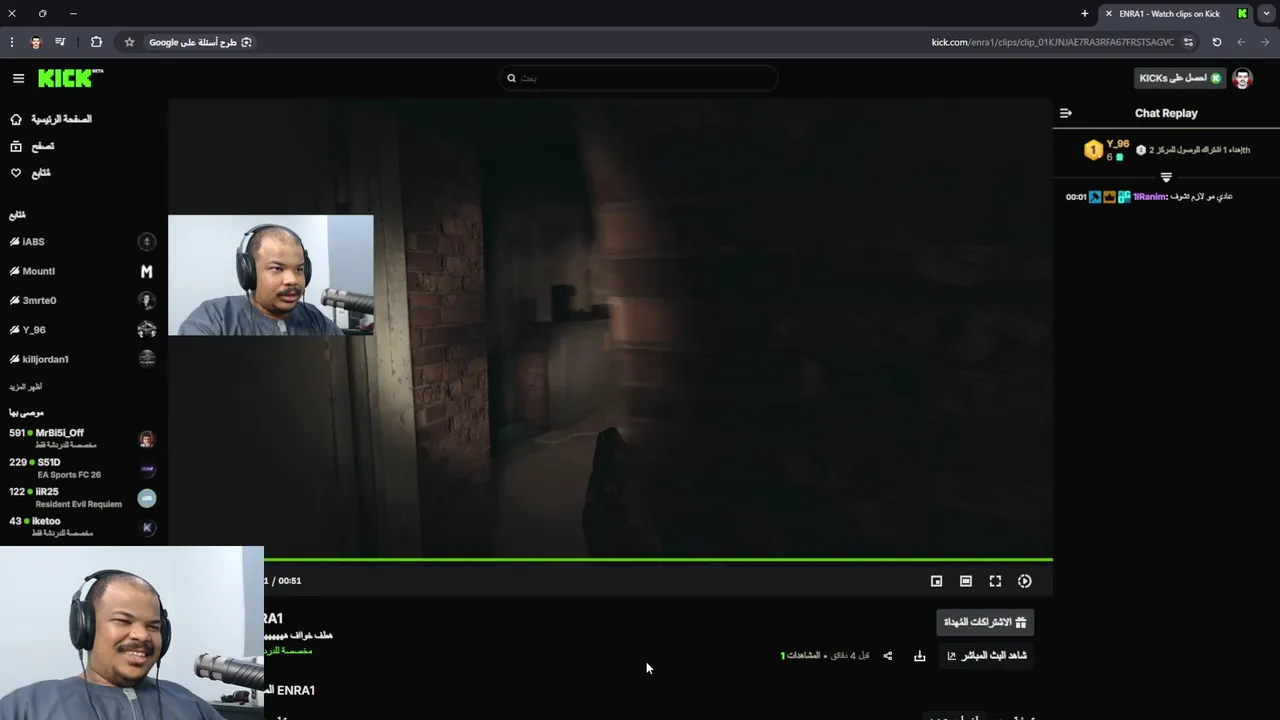Open the media control toolbar icon
The height and width of the screenshot is (720, 1280).
point(60,42)
